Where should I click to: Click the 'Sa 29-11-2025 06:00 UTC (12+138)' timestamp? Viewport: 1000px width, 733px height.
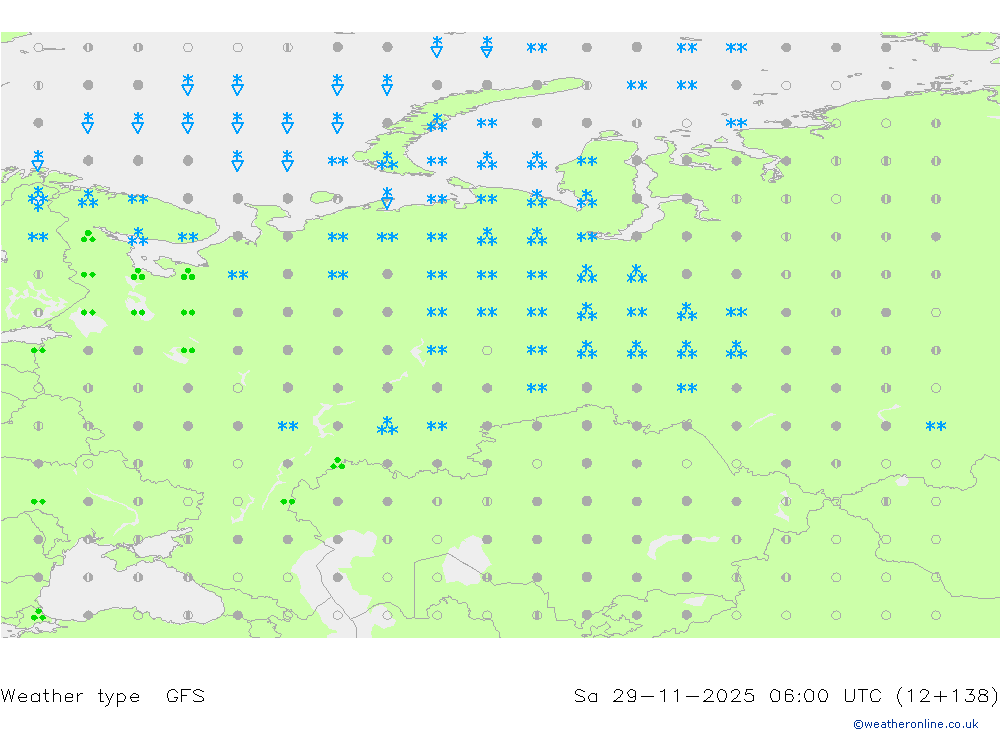coord(786,696)
